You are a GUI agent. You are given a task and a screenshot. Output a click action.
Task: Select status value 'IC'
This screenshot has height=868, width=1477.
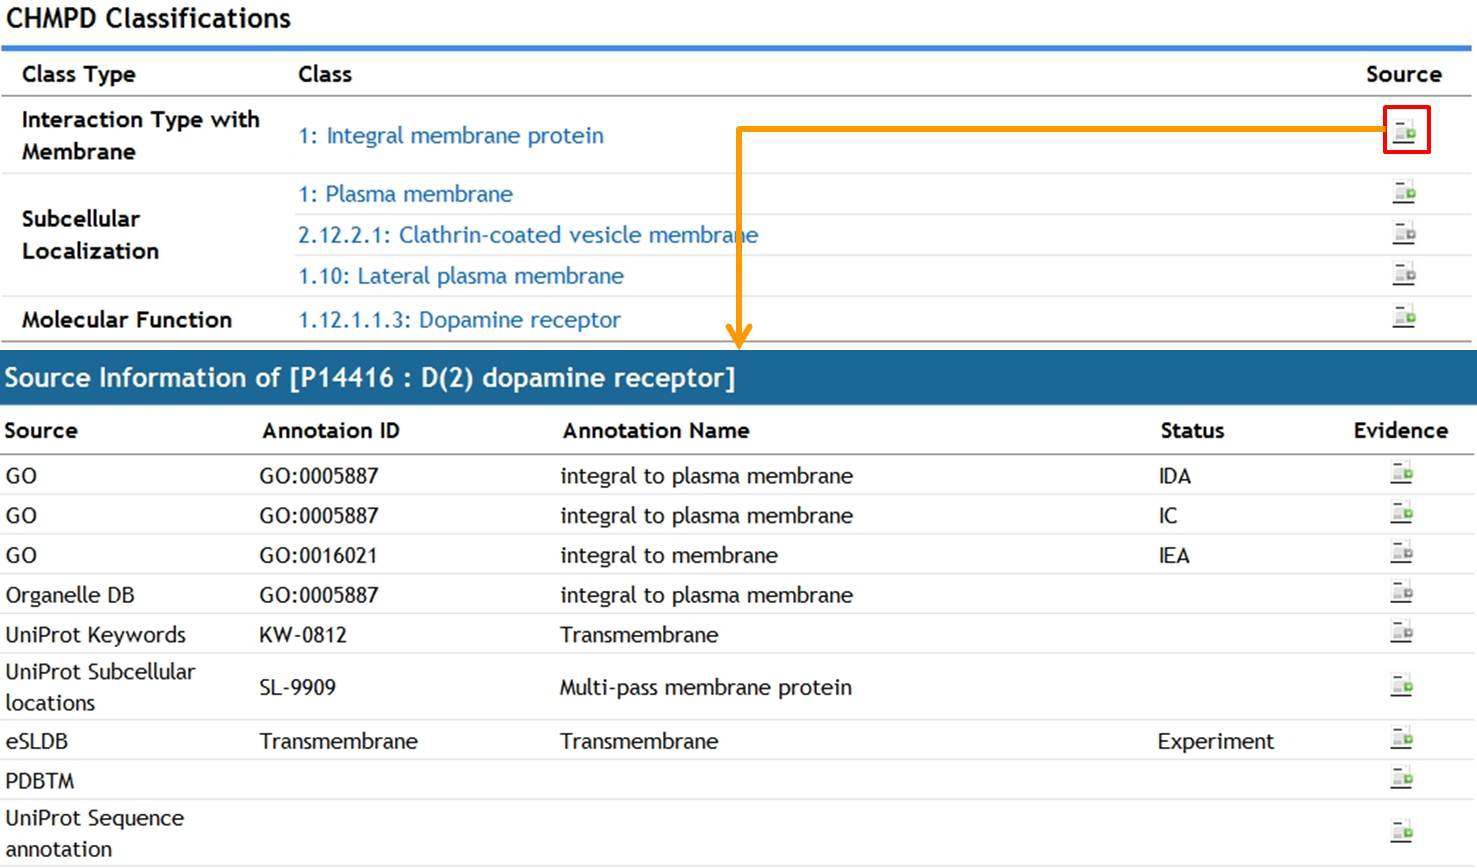click(1168, 516)
